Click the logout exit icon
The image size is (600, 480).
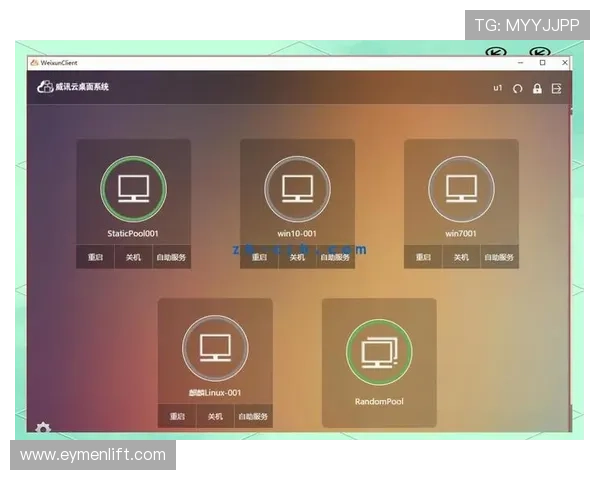556,88
